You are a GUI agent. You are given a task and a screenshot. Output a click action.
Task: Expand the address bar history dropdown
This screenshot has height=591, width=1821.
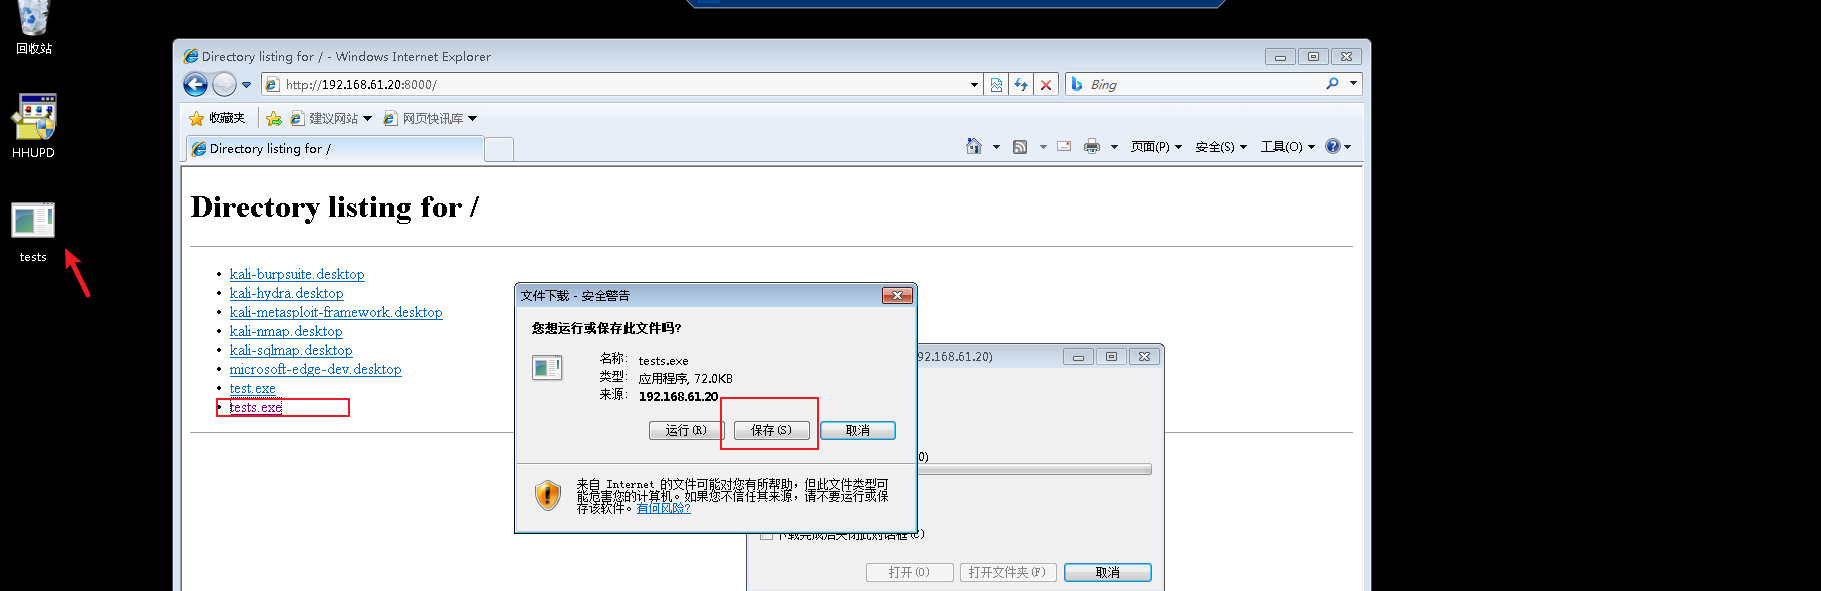(974, 85)
